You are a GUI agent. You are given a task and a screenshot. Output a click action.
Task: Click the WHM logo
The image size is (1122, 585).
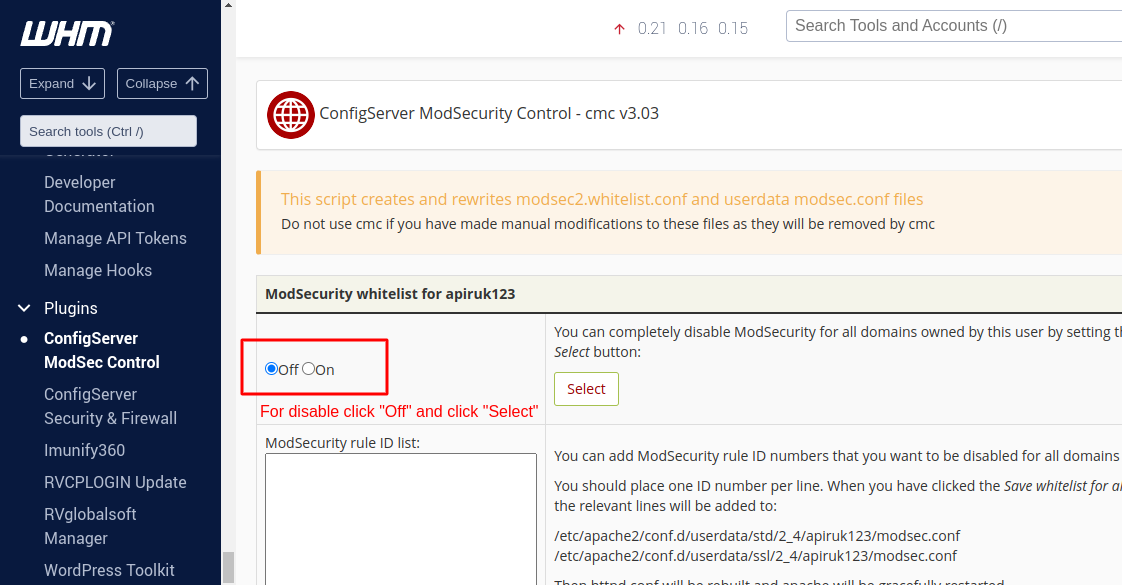click(x=67, y=34)
